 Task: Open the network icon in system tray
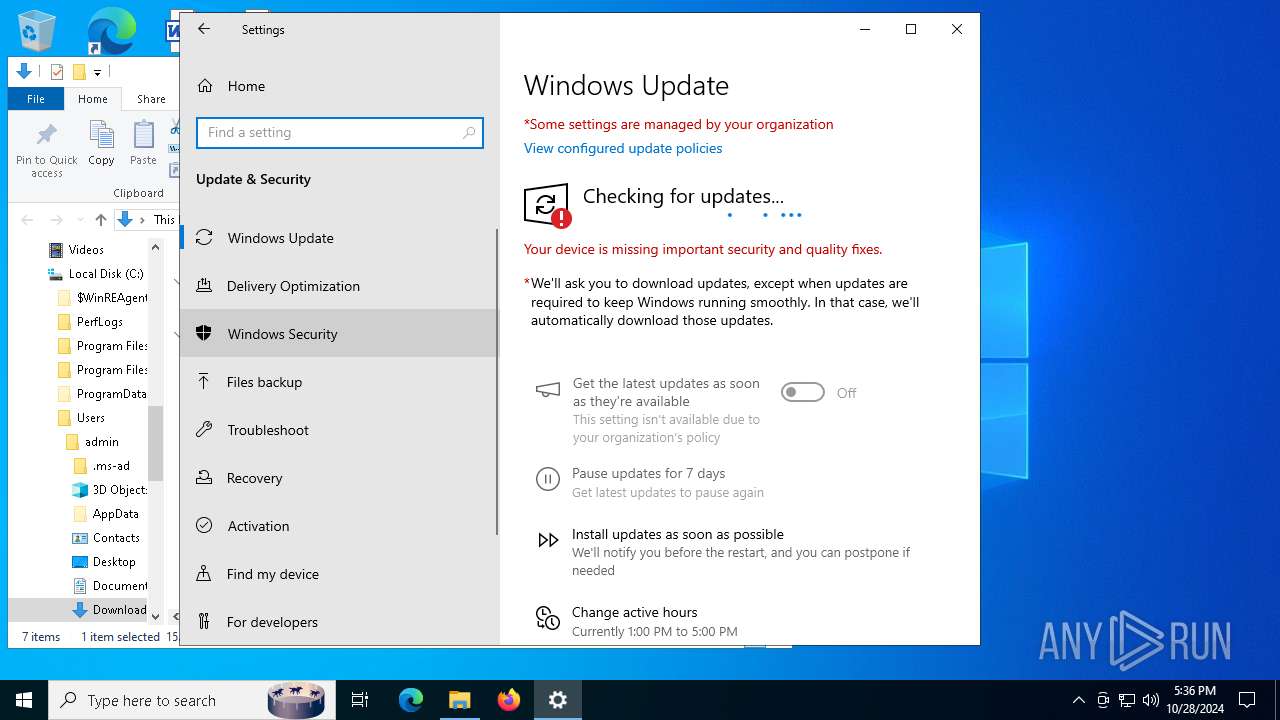pos(1127,700)
